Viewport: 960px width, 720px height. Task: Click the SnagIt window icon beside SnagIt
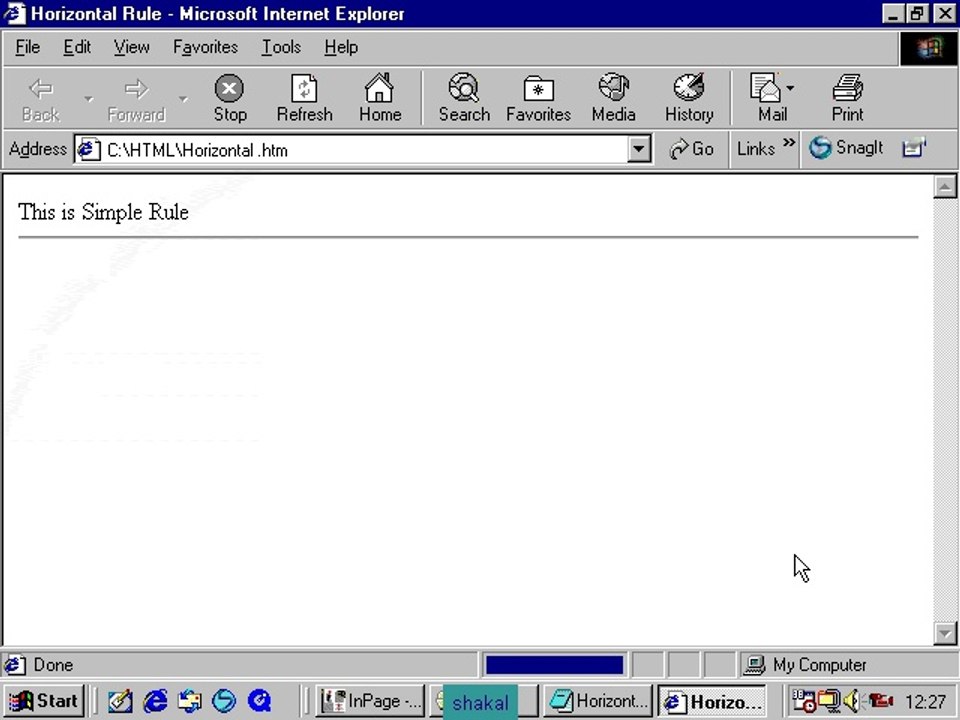tap(913, 148)
